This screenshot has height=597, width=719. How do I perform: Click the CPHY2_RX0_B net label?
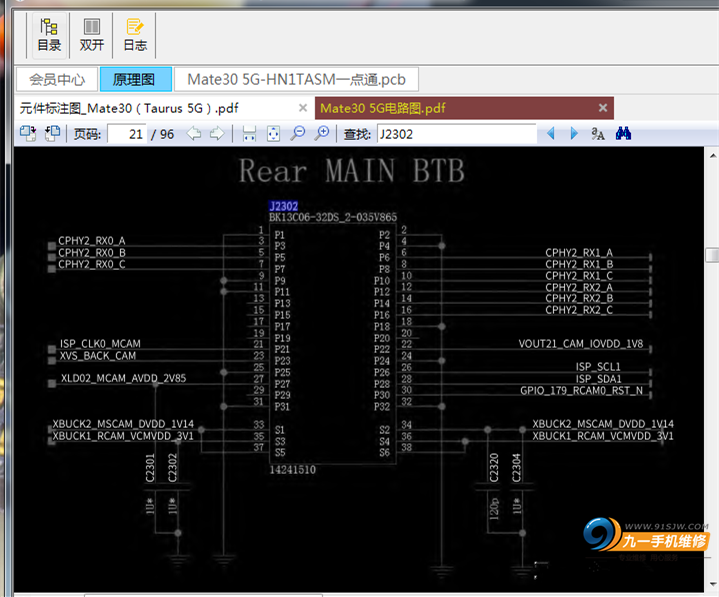pyautogui.click(x=92, y=253)
